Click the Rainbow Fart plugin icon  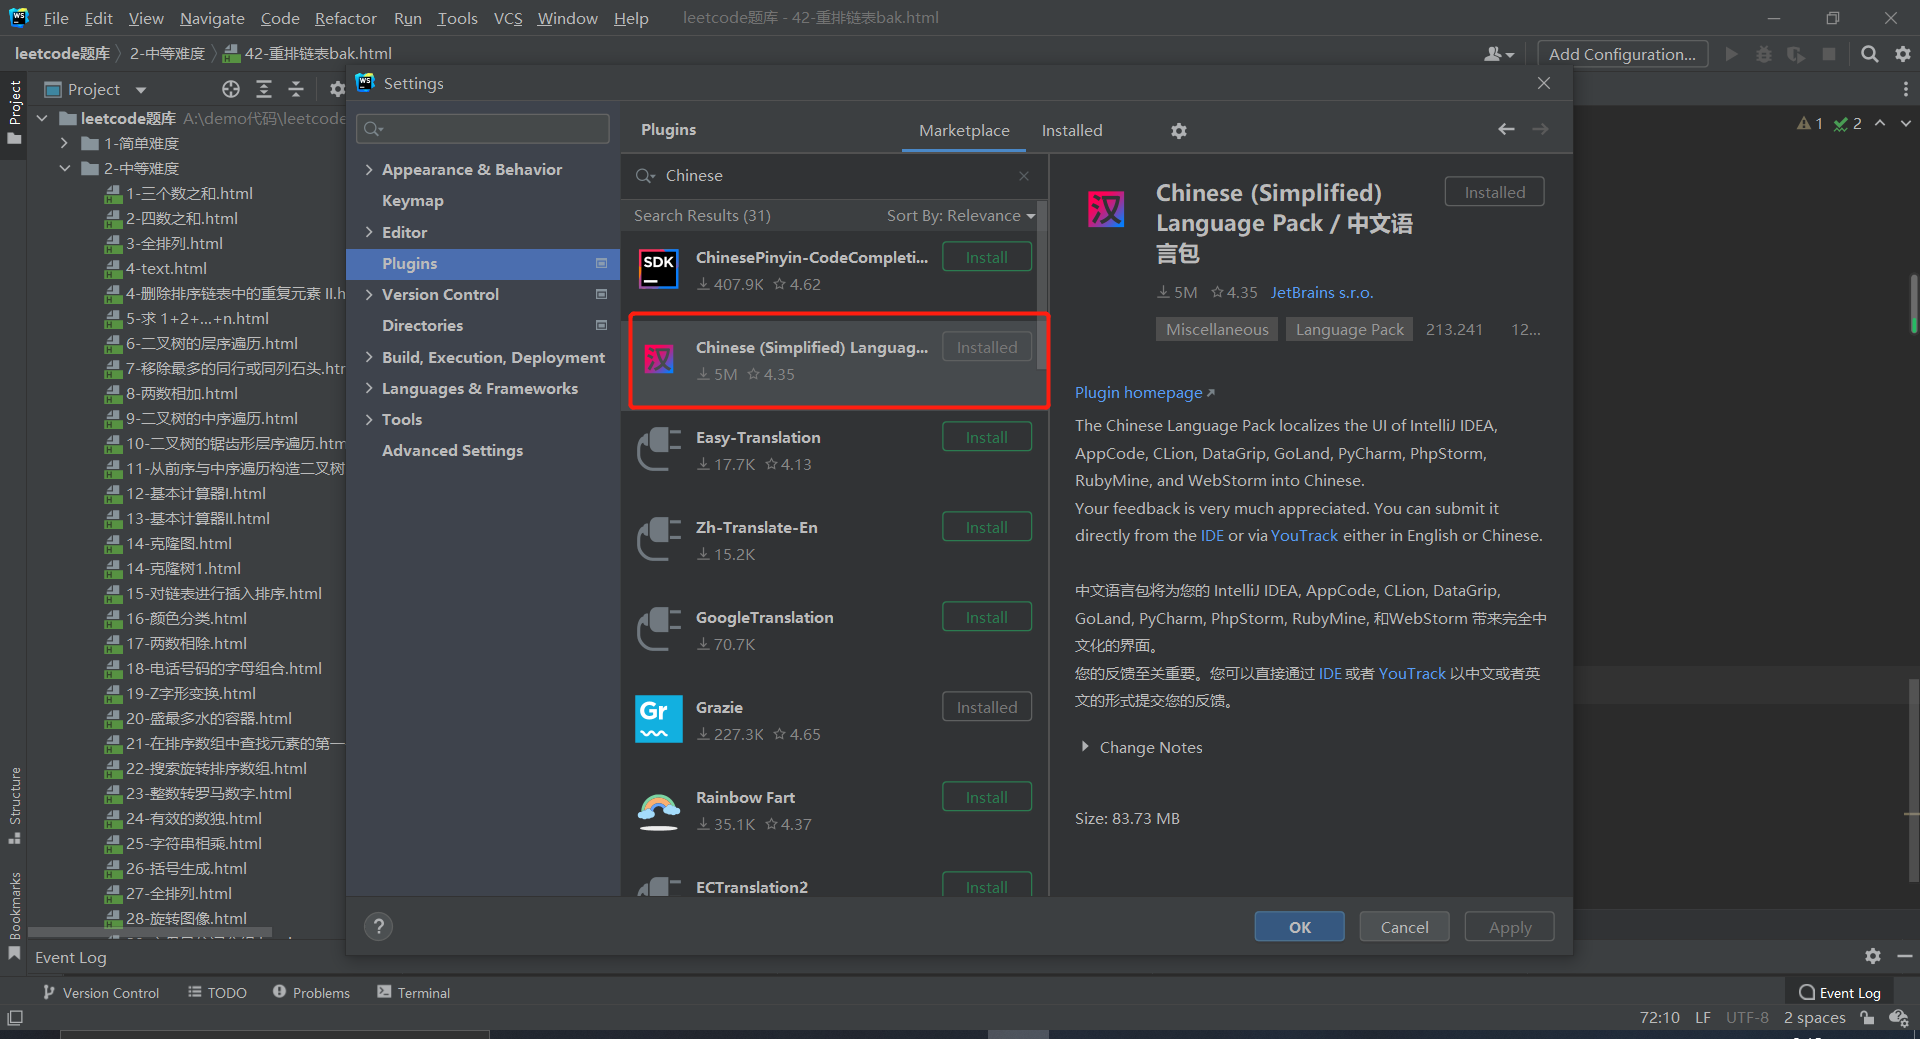tap(659, 810)
